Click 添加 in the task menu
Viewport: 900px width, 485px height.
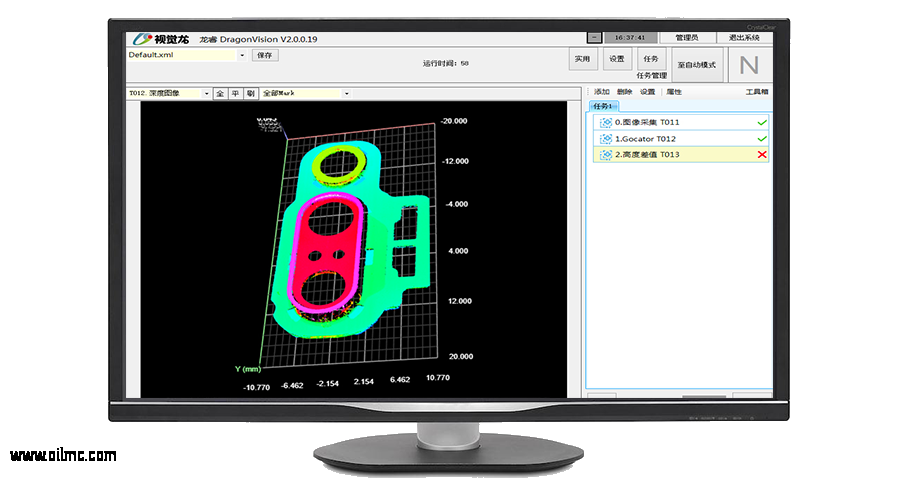pos(601,92)
